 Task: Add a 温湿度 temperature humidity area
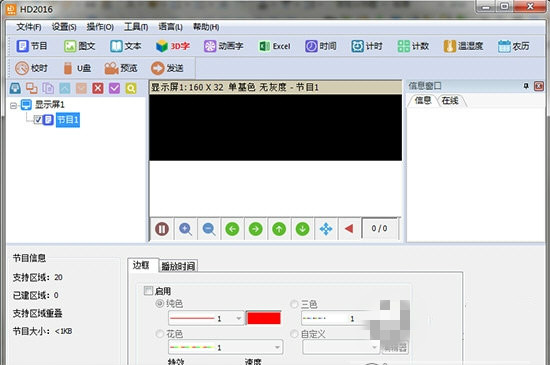[x=463, y=46]
